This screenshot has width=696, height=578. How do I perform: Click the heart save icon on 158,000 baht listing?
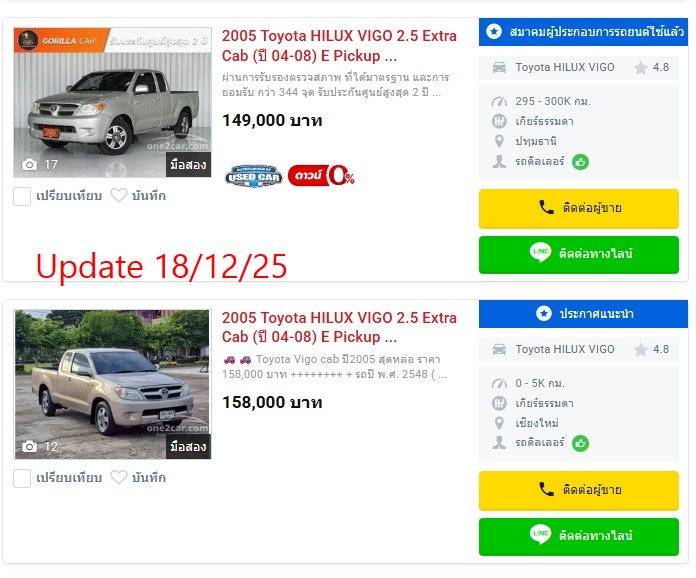click(x=119, y=478)
